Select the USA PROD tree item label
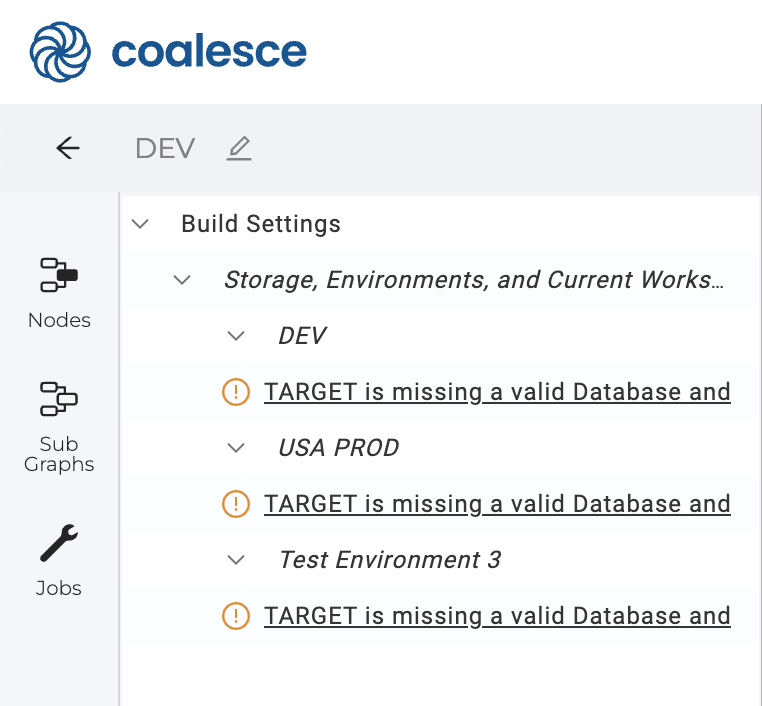 click(x=338, y=448)
